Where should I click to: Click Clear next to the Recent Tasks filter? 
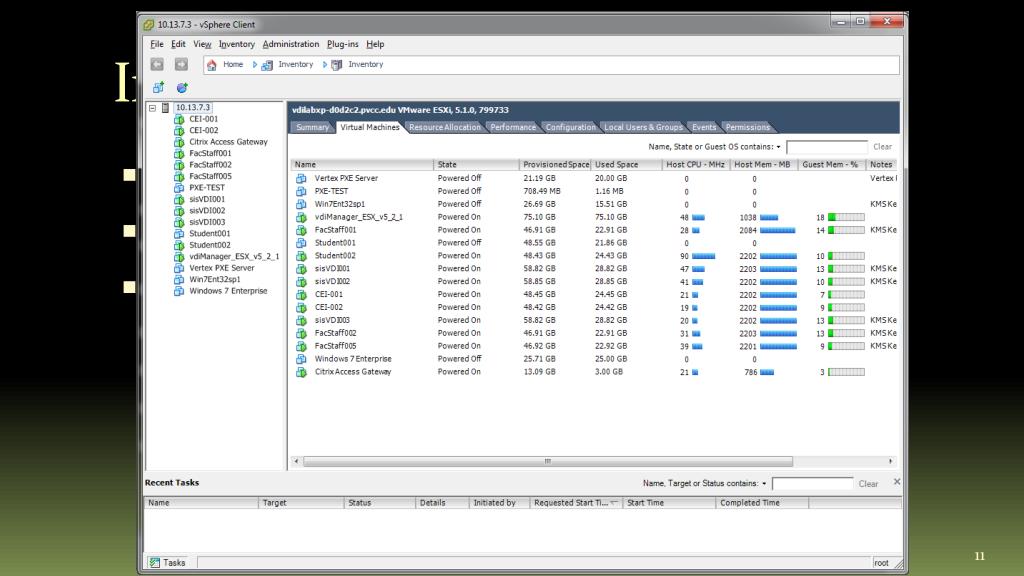(868, 484)
